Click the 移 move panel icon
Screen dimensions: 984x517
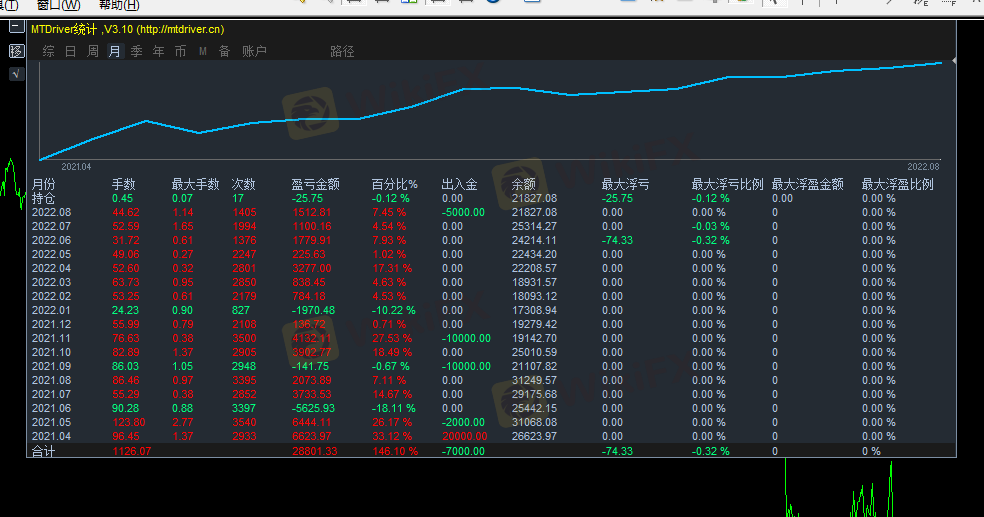(16, 51)
